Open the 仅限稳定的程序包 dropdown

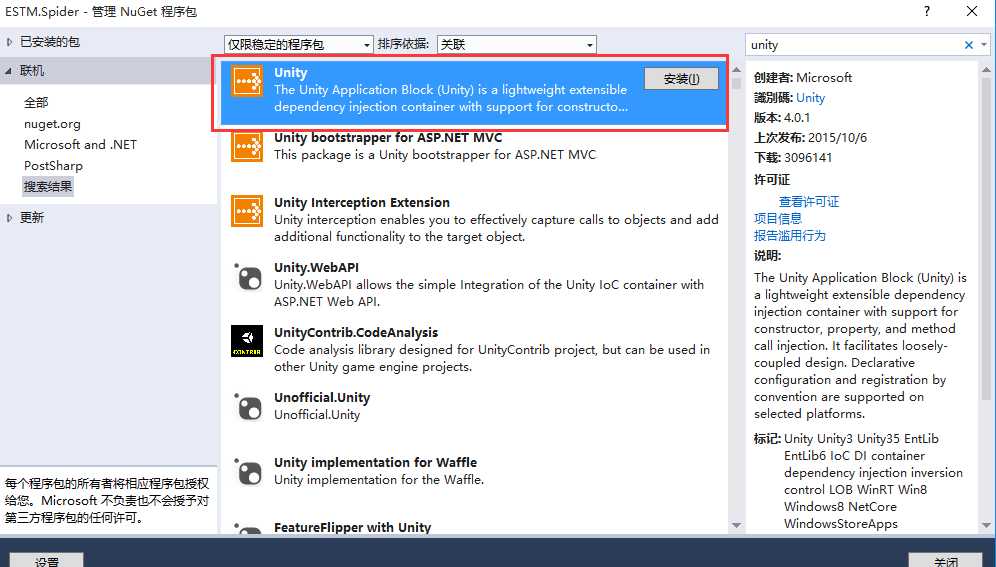(299, 44)
